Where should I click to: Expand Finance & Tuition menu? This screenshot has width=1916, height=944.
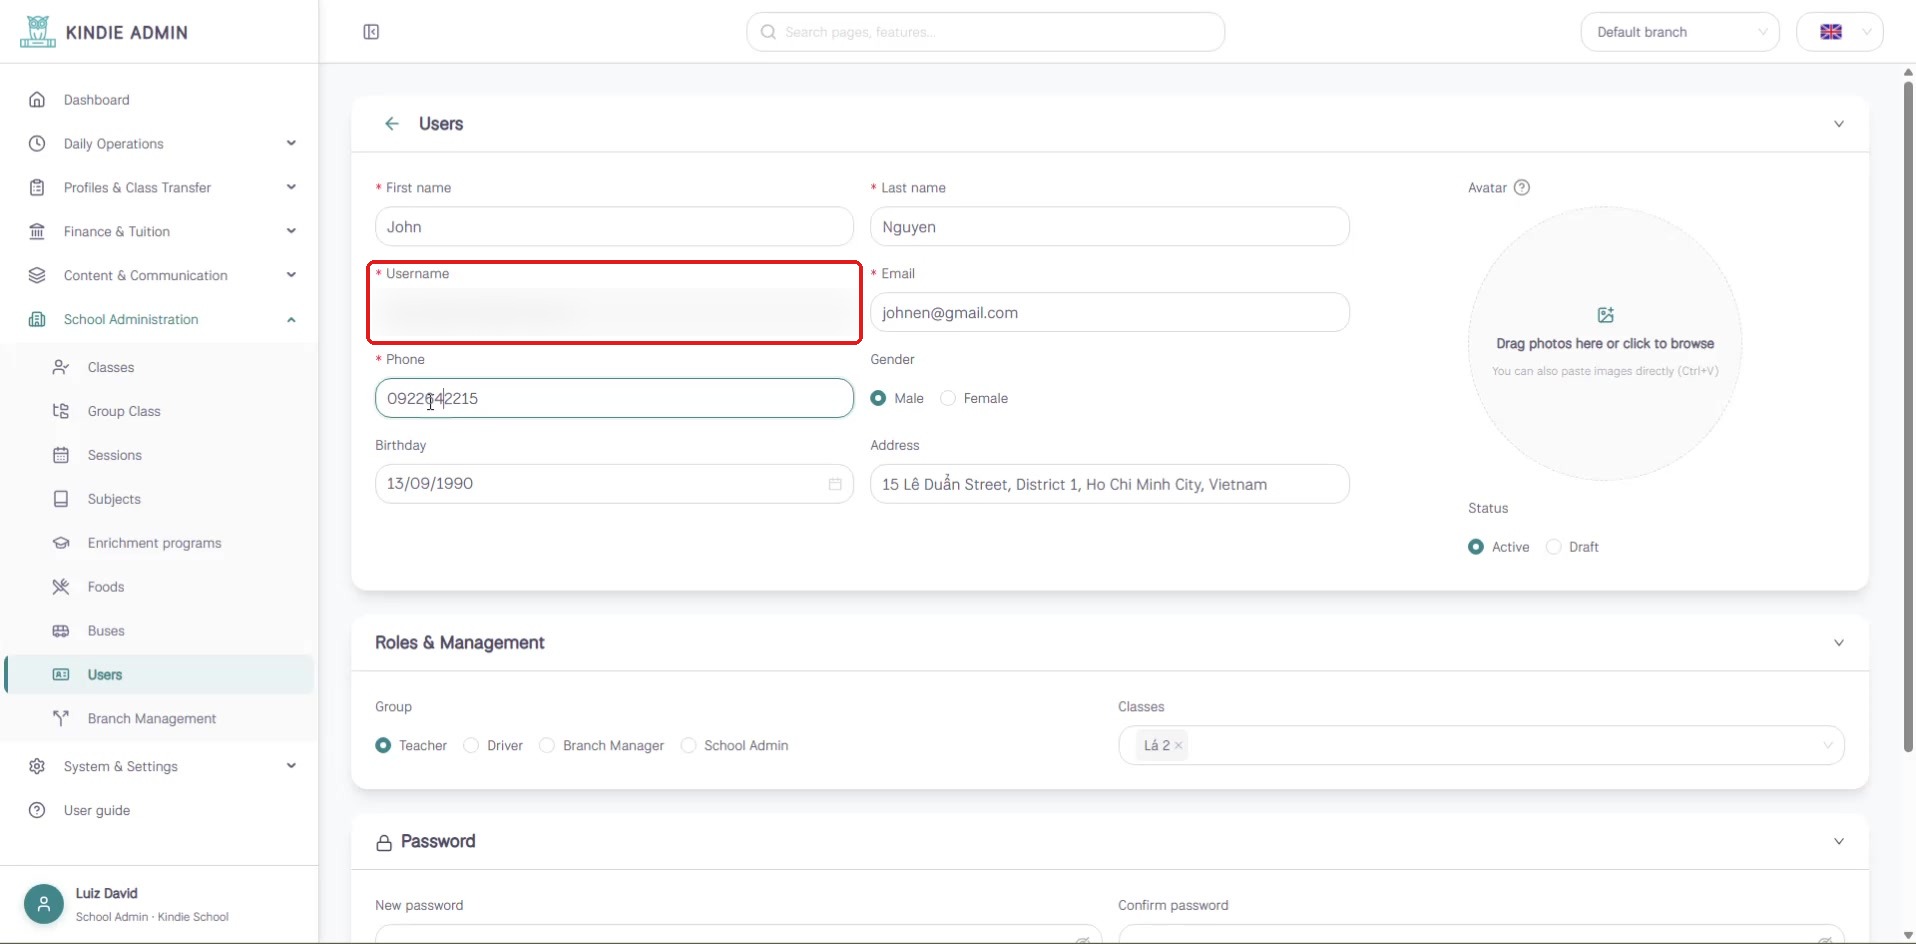(160, 231)
